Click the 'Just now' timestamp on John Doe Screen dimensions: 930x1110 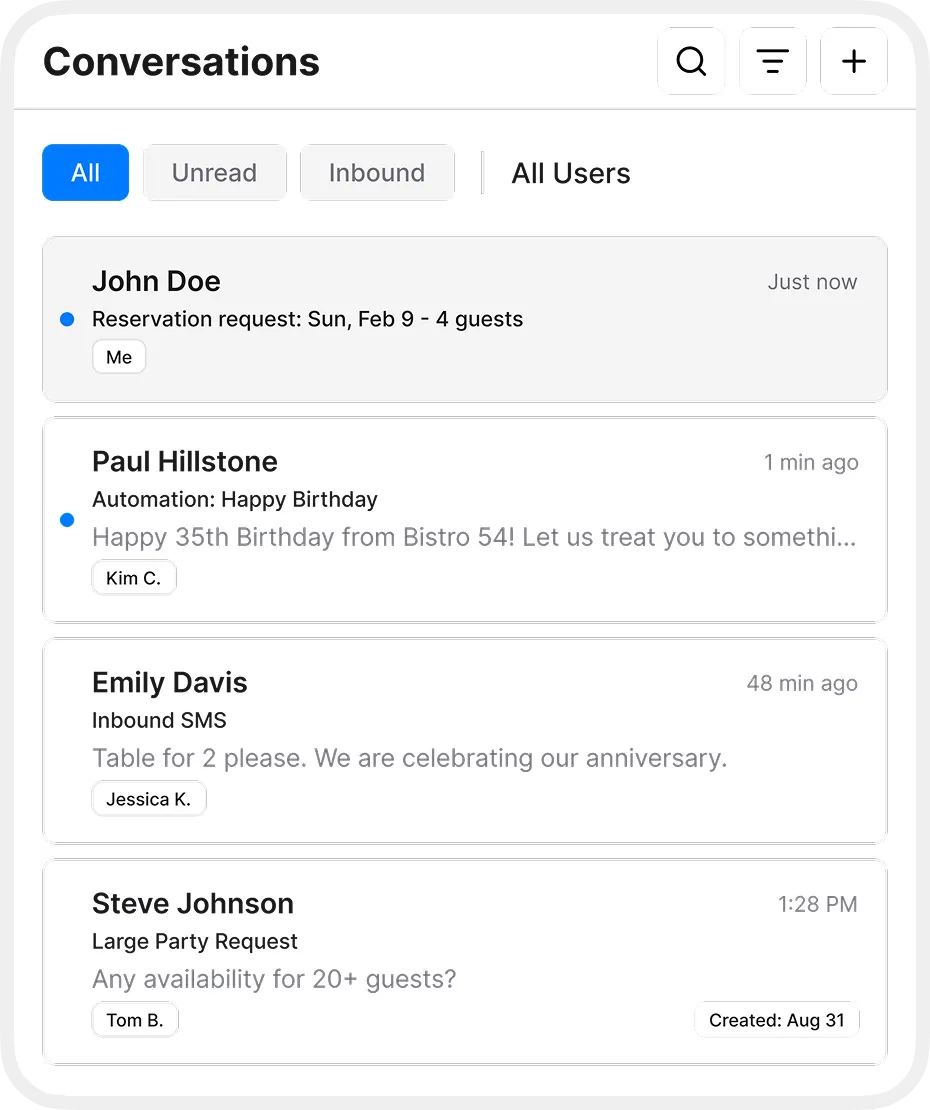tap(812, 282)
